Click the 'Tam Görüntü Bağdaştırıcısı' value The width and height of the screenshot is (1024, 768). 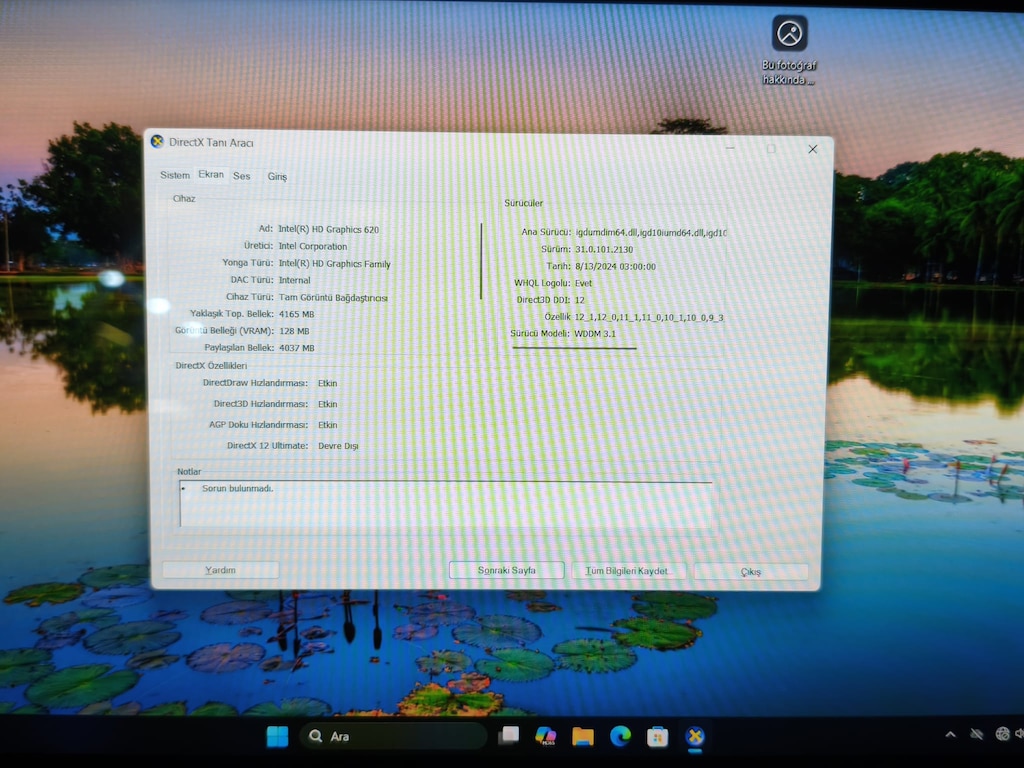(333, 298)
